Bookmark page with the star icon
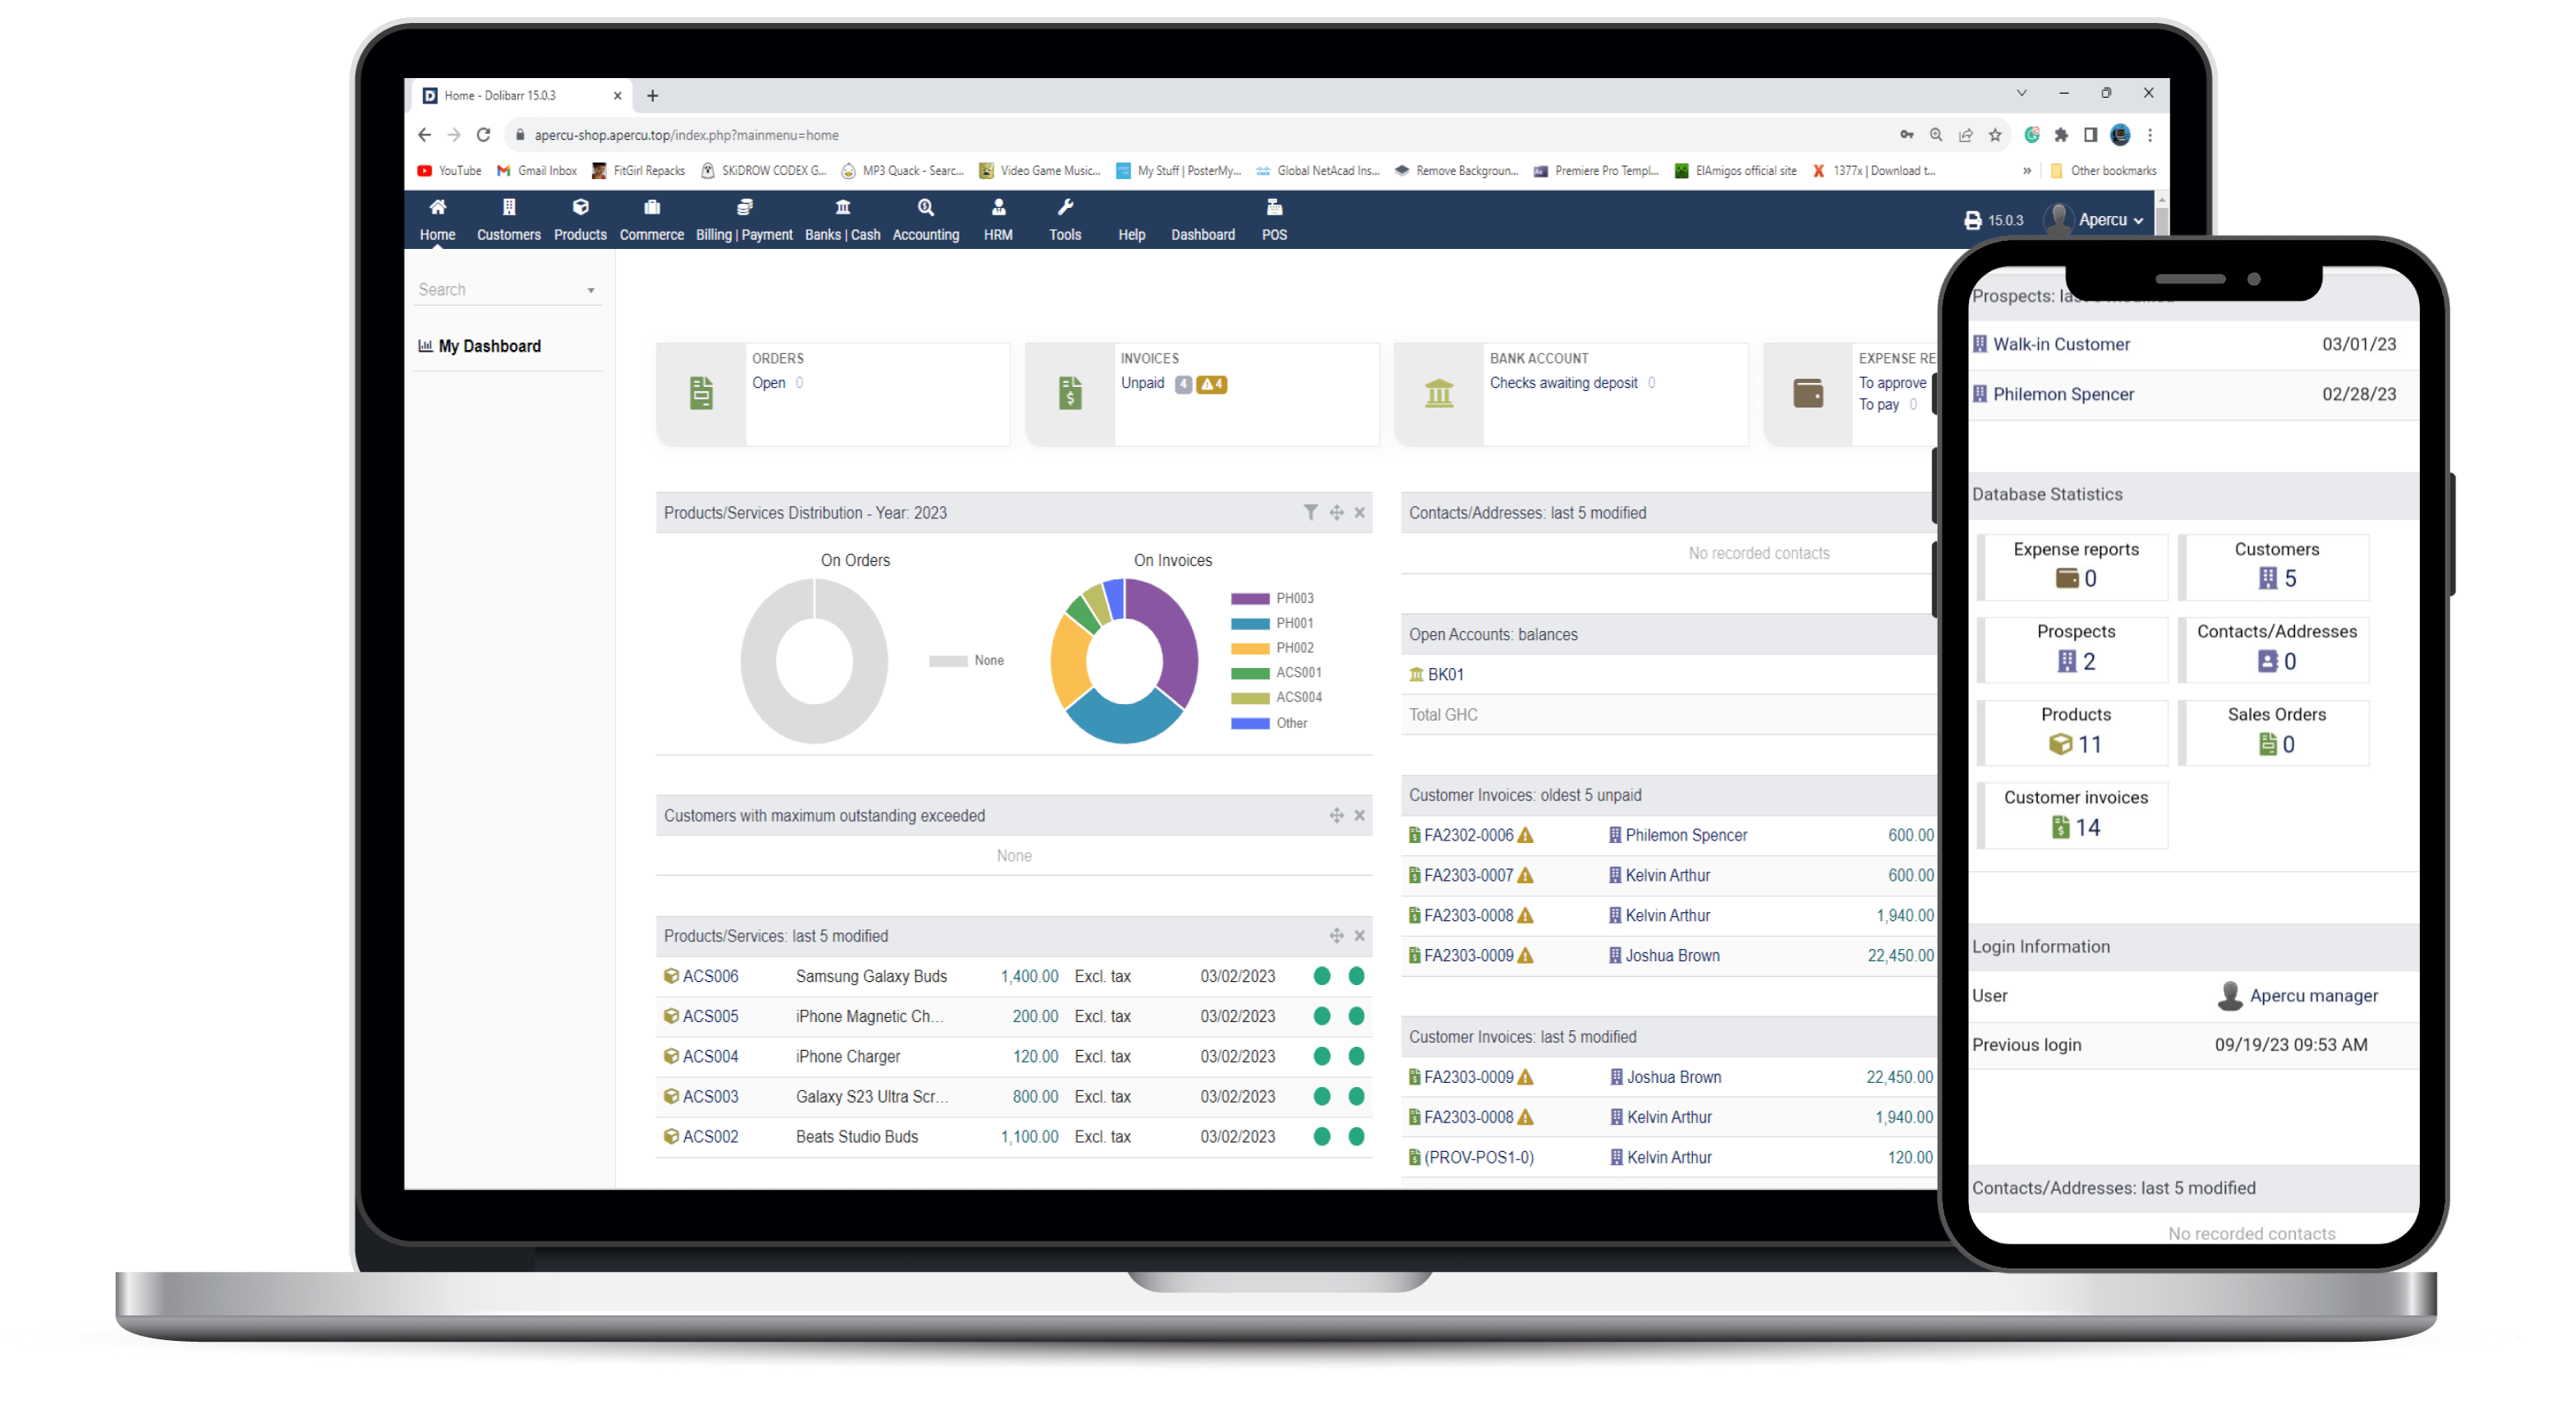Image resolution: width=2576 pixels, height=1428 pixels. point(1995,134)
